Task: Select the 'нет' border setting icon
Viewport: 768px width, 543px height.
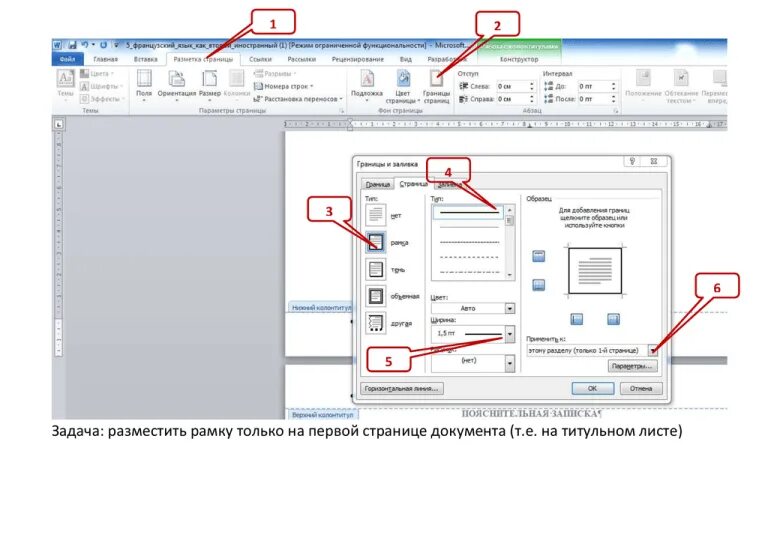Action: tap(376, 214)
